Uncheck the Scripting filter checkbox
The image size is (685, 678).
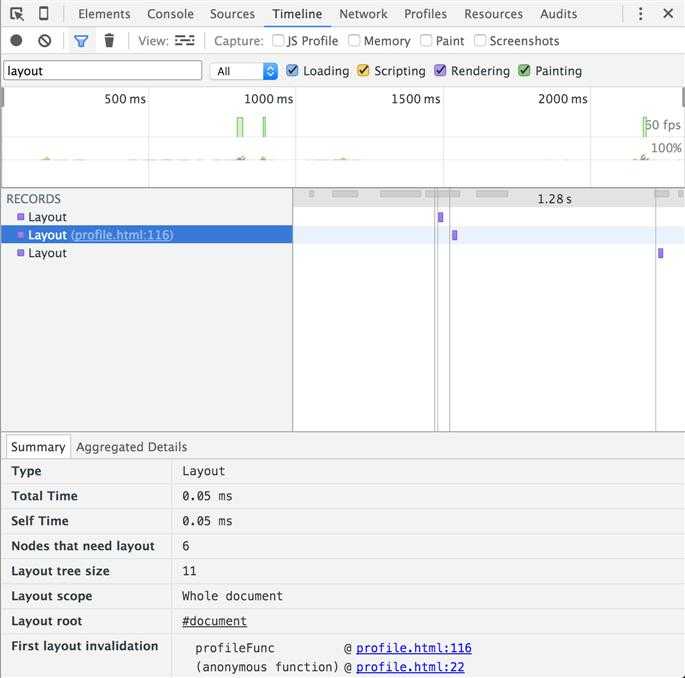(363, 70)
